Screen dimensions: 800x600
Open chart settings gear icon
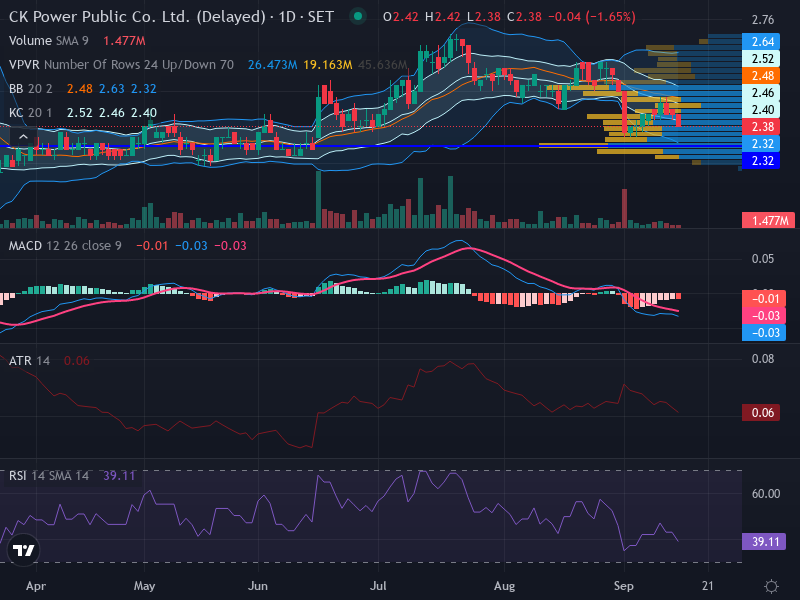point(771,586)
